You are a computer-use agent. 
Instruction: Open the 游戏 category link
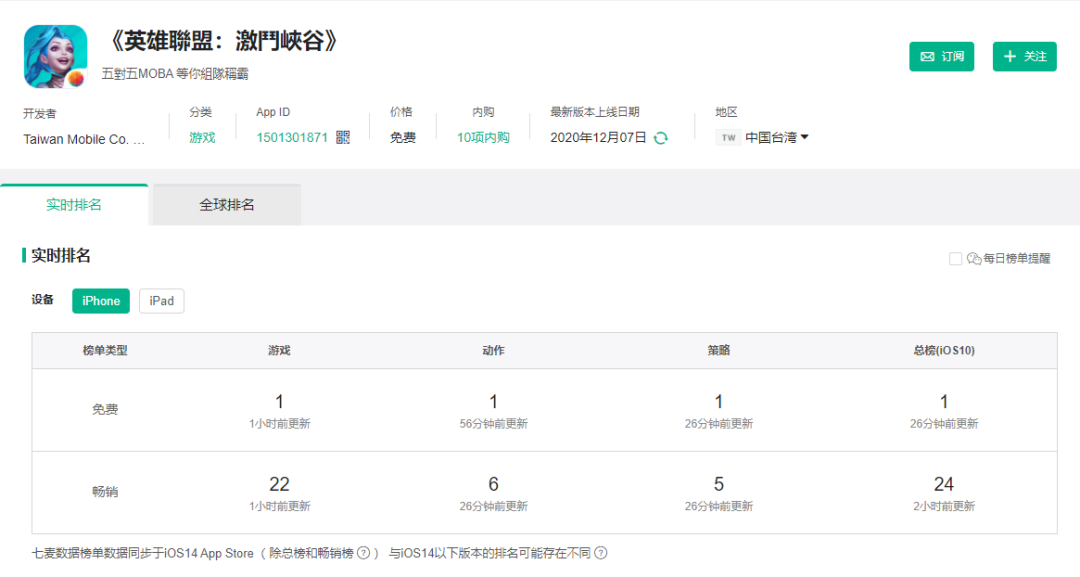click(x=202, y=138)
